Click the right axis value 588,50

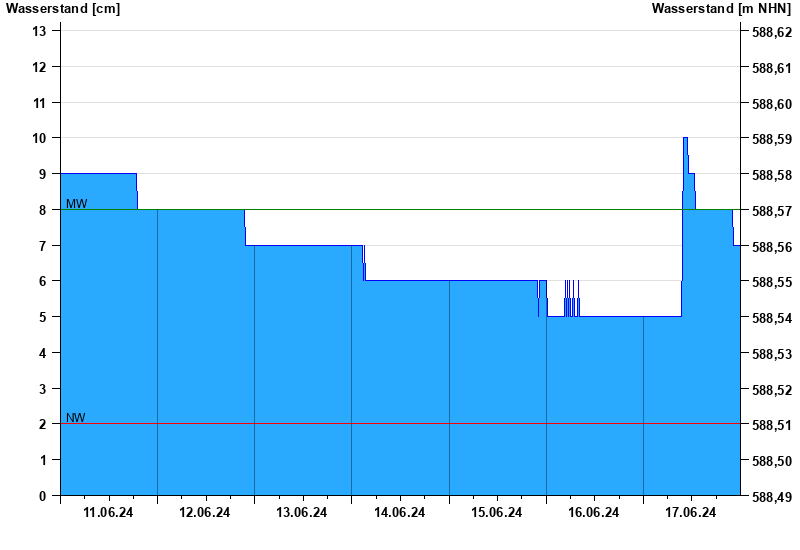(x=772, y=461)
